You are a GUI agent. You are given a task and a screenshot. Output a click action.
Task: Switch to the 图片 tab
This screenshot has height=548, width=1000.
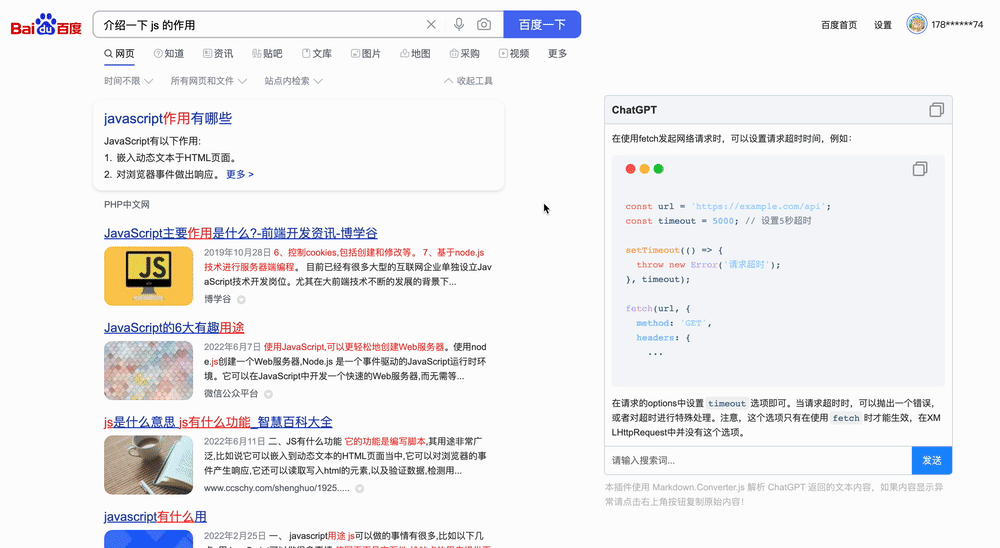click(366, 54)
